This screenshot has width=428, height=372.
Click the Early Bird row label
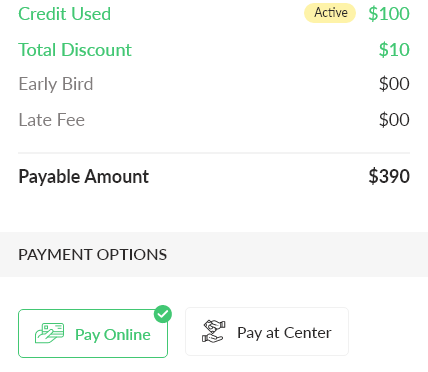(56, 84)
